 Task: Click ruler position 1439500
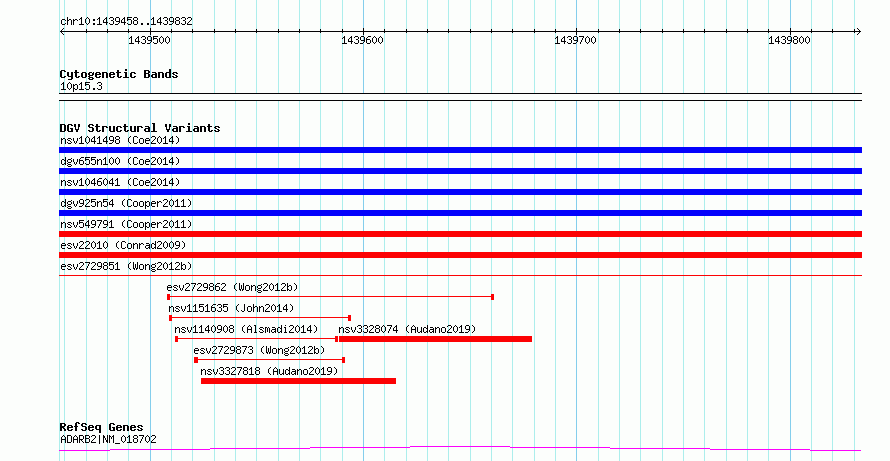[x=149, y=40]
